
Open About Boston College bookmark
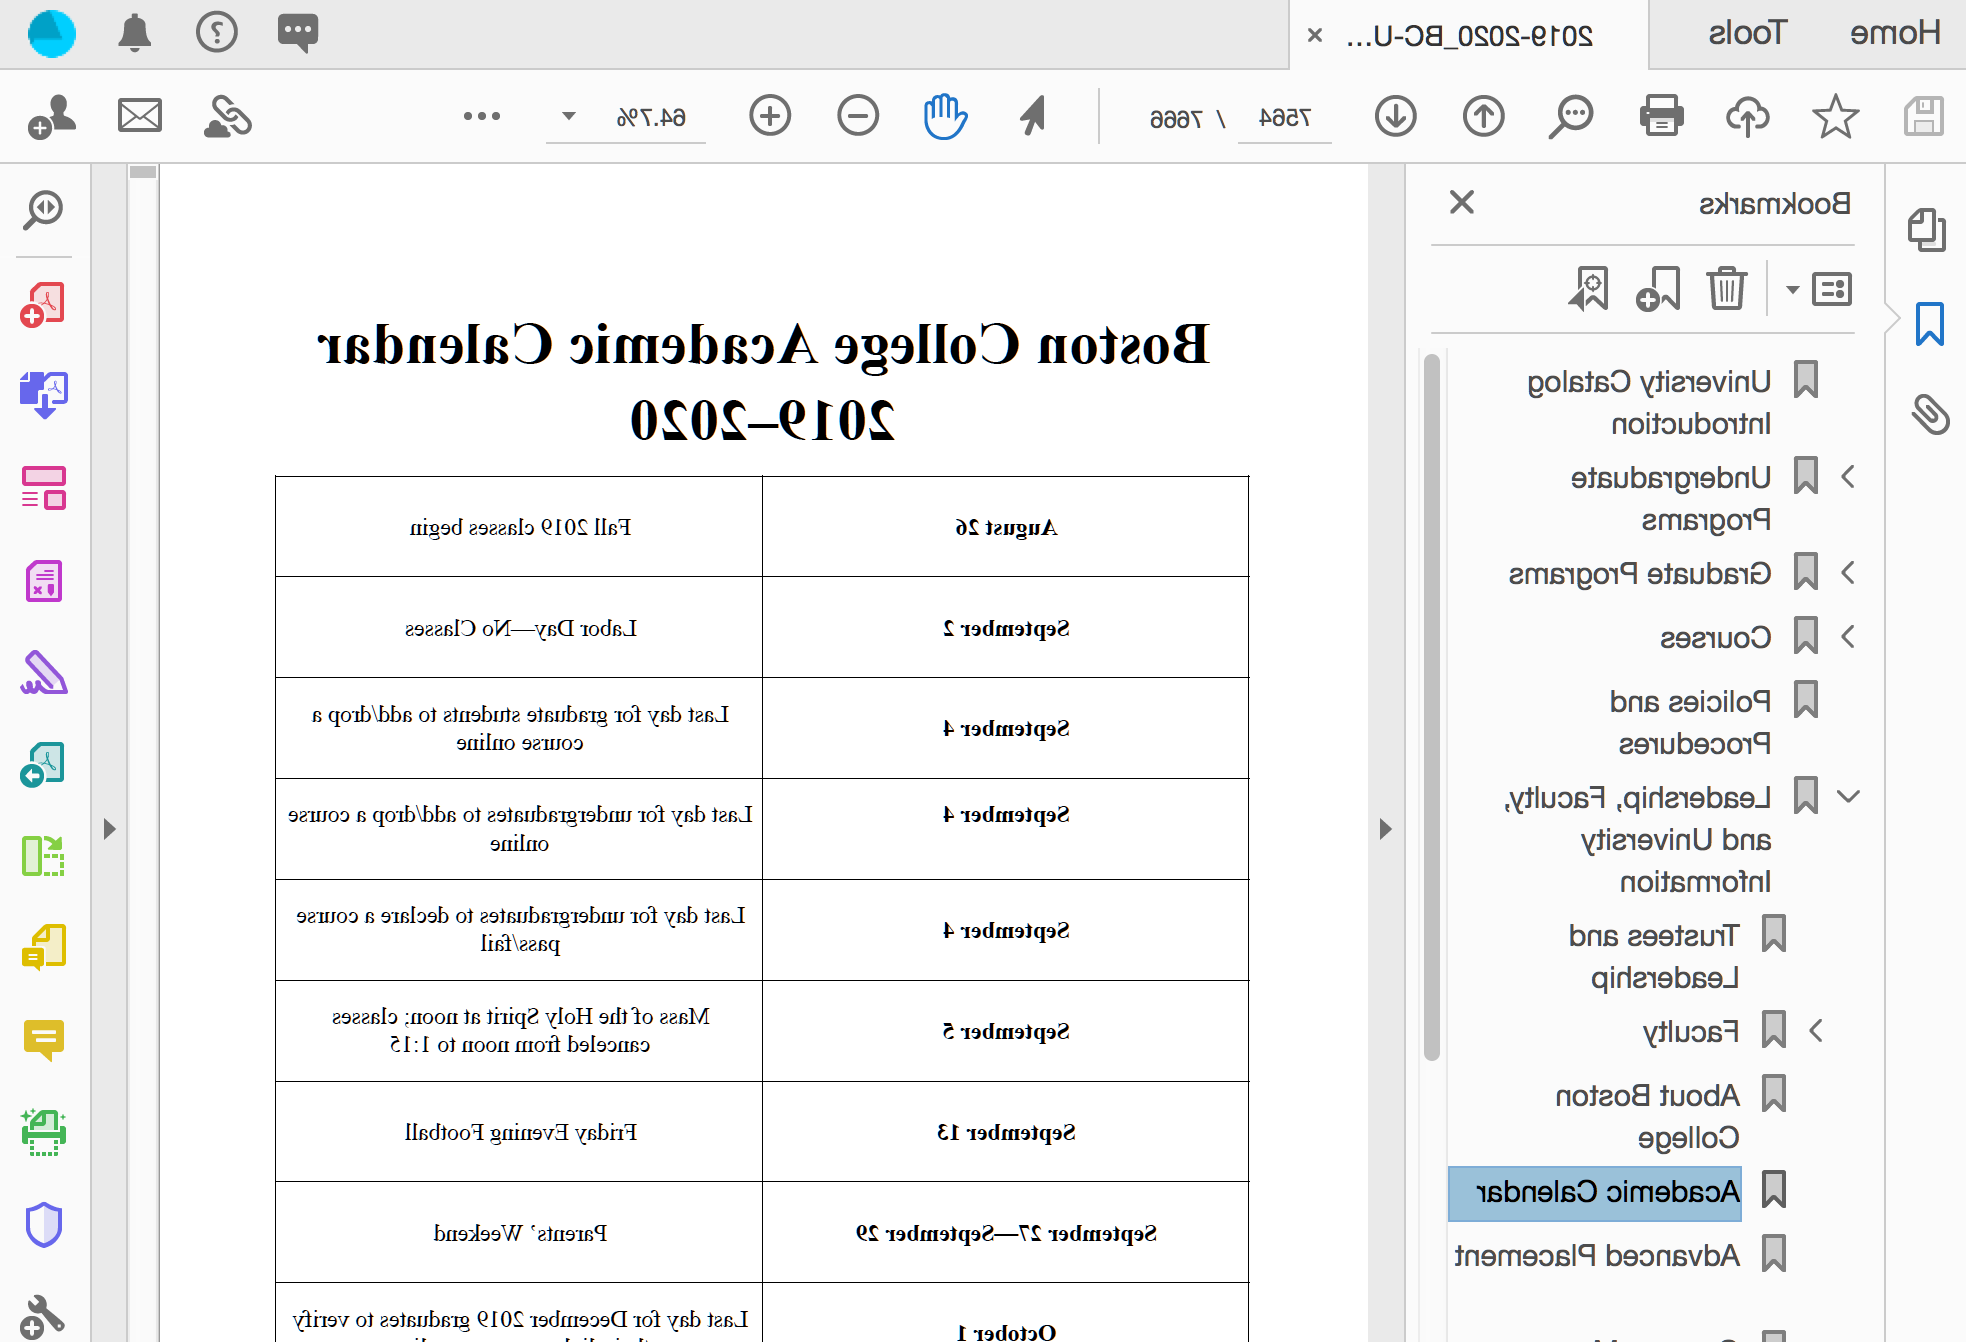pos(1647,1116)
